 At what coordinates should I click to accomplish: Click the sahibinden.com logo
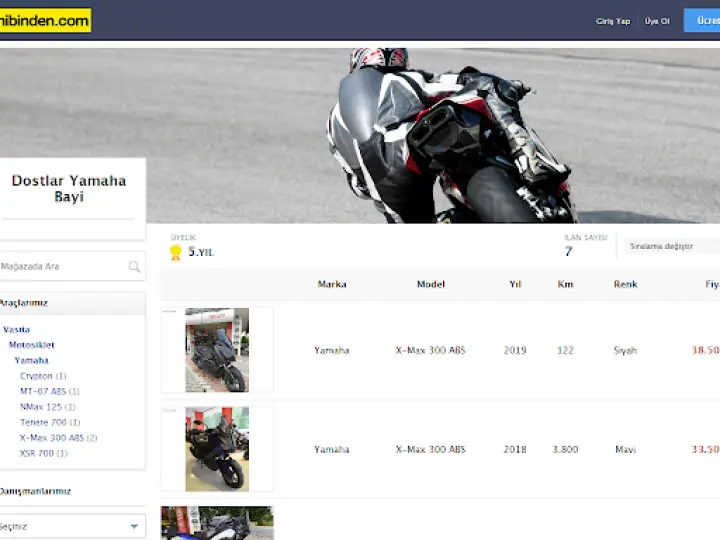pos(45,21)
